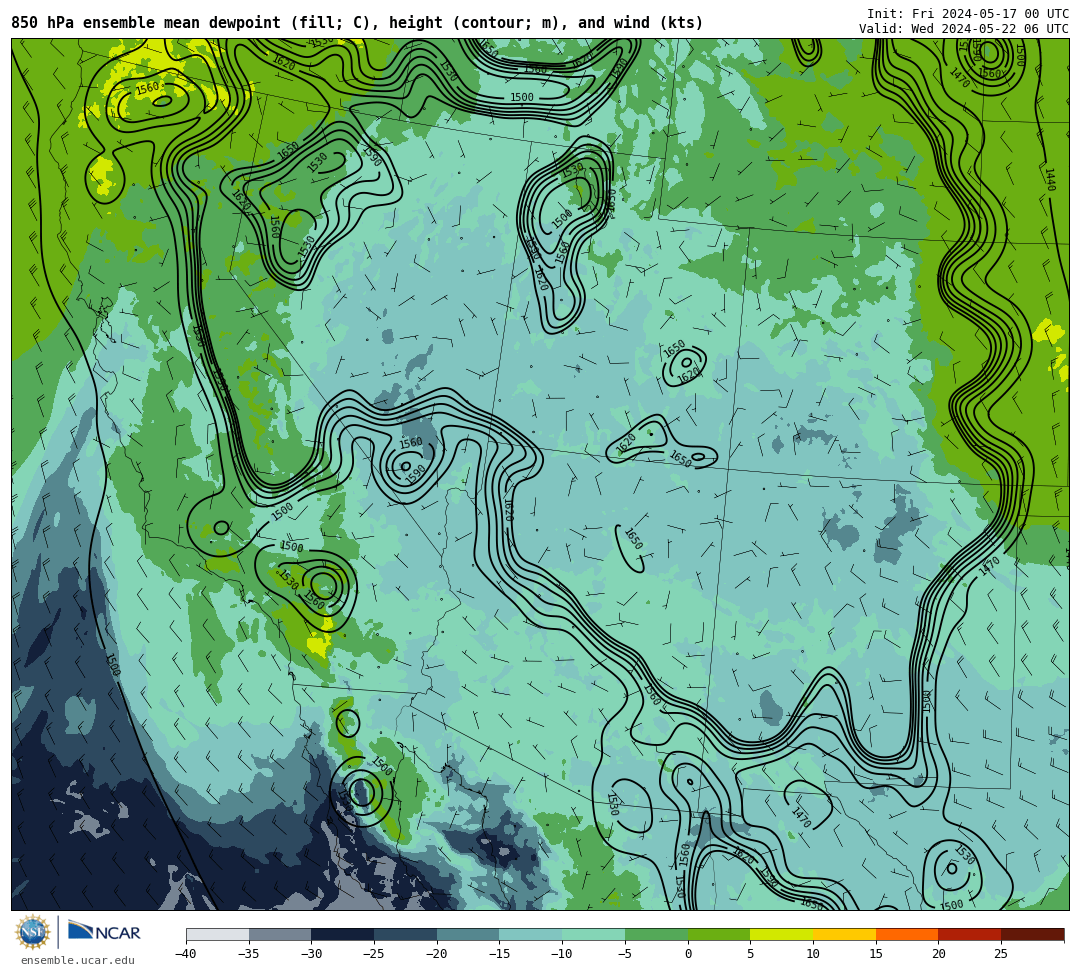1080x973 pixels.
Task: Click the teal -20 to -15 color swatch
Action: point(468,934)
